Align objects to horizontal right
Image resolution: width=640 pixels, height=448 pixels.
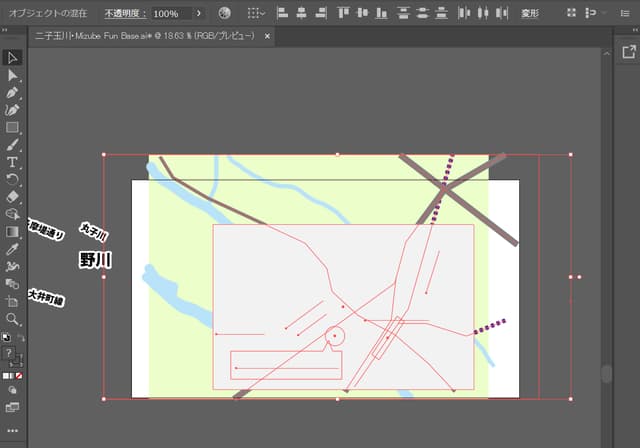321,13
